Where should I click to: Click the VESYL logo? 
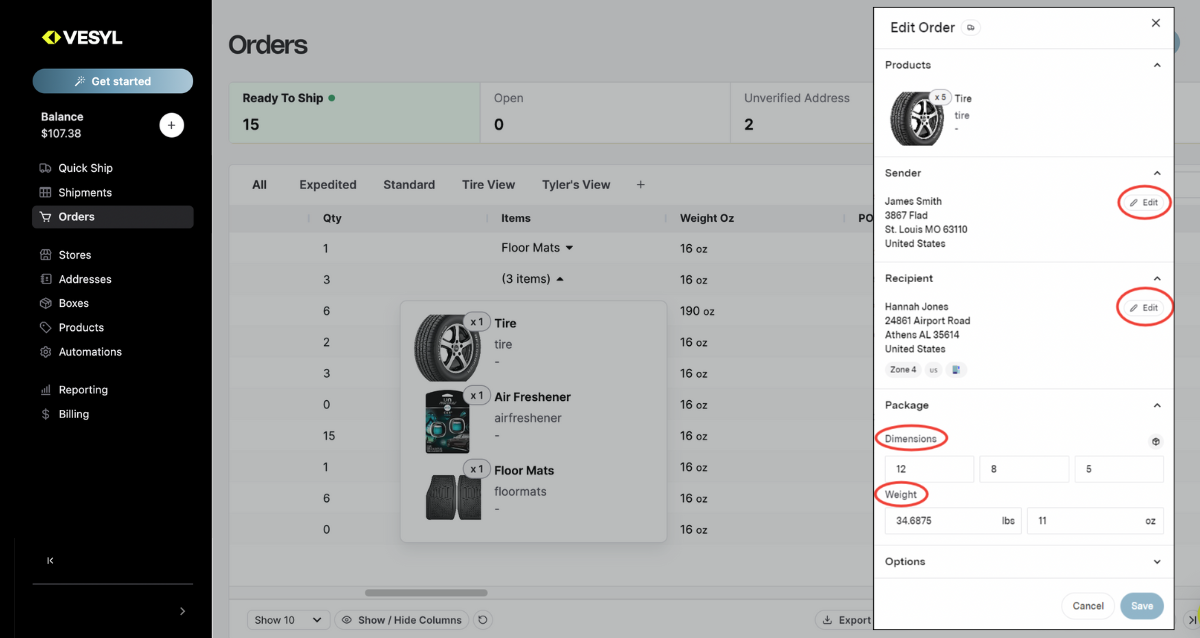(x=82, y=38)
